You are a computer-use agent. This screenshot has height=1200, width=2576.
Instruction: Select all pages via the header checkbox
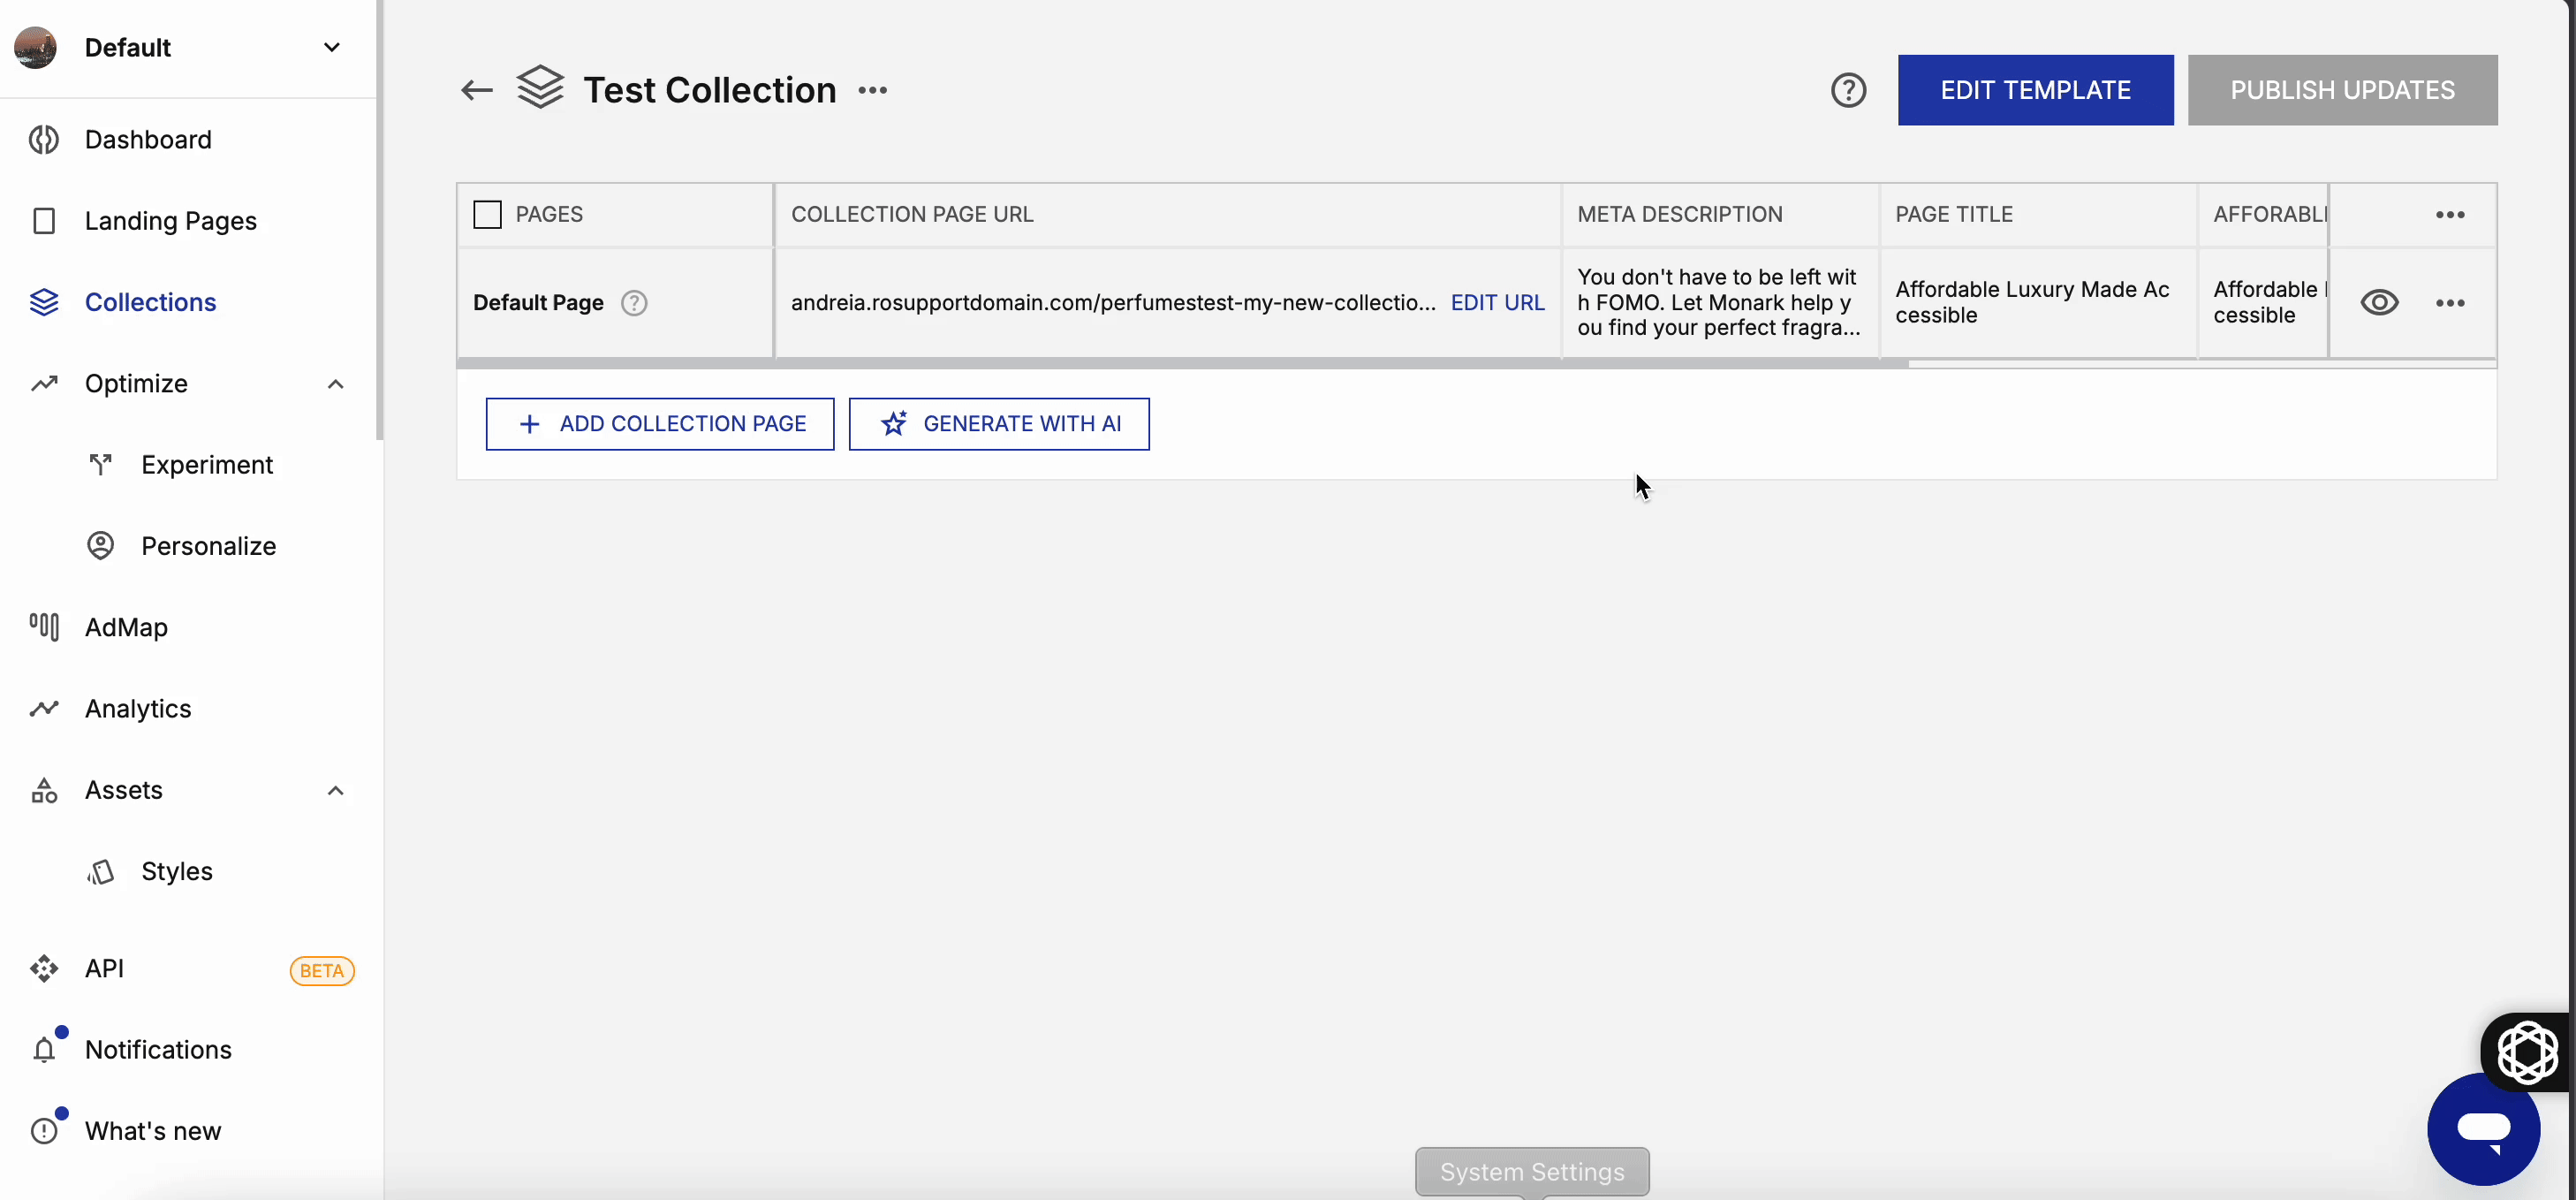coord(487,213)
